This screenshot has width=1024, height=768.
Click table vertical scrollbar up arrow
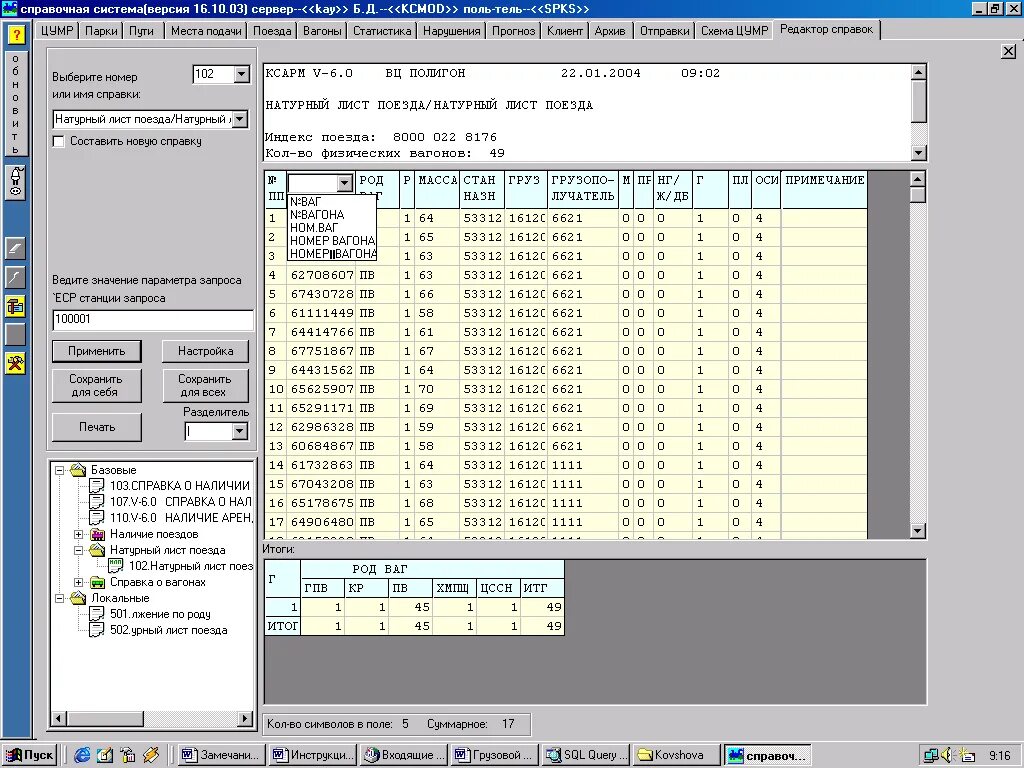[918, 179]
